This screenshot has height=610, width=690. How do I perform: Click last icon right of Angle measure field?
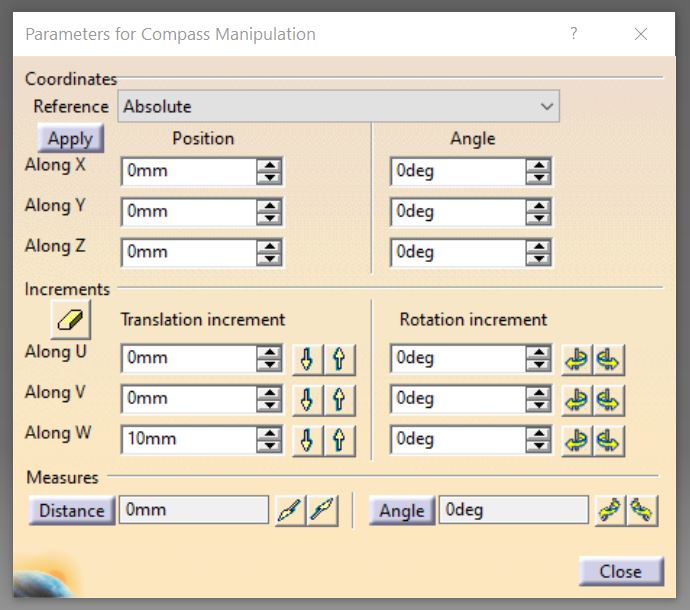click(x=642, y=511)
